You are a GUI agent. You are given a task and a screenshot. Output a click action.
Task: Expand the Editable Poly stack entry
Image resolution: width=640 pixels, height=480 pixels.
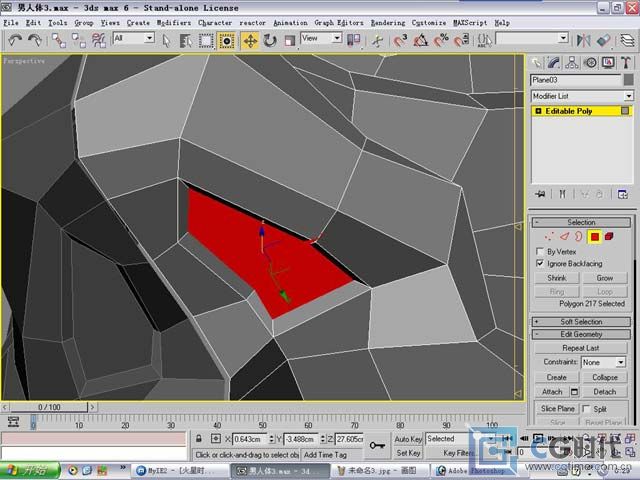pyautogui.click(x=538, y=111)
